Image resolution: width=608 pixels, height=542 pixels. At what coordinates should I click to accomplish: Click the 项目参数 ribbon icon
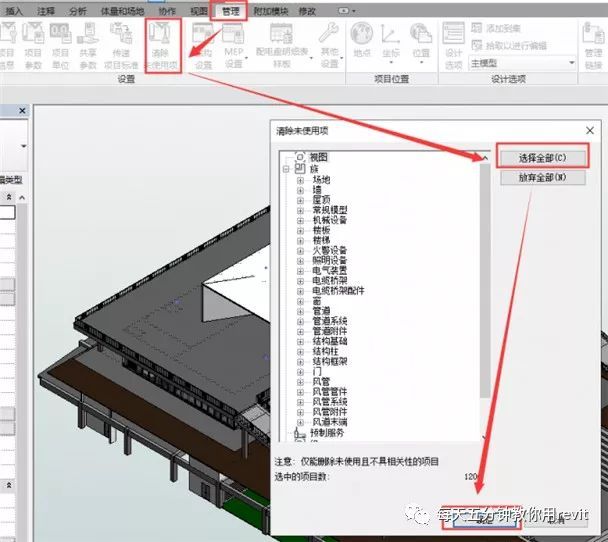tap(33, 44)
